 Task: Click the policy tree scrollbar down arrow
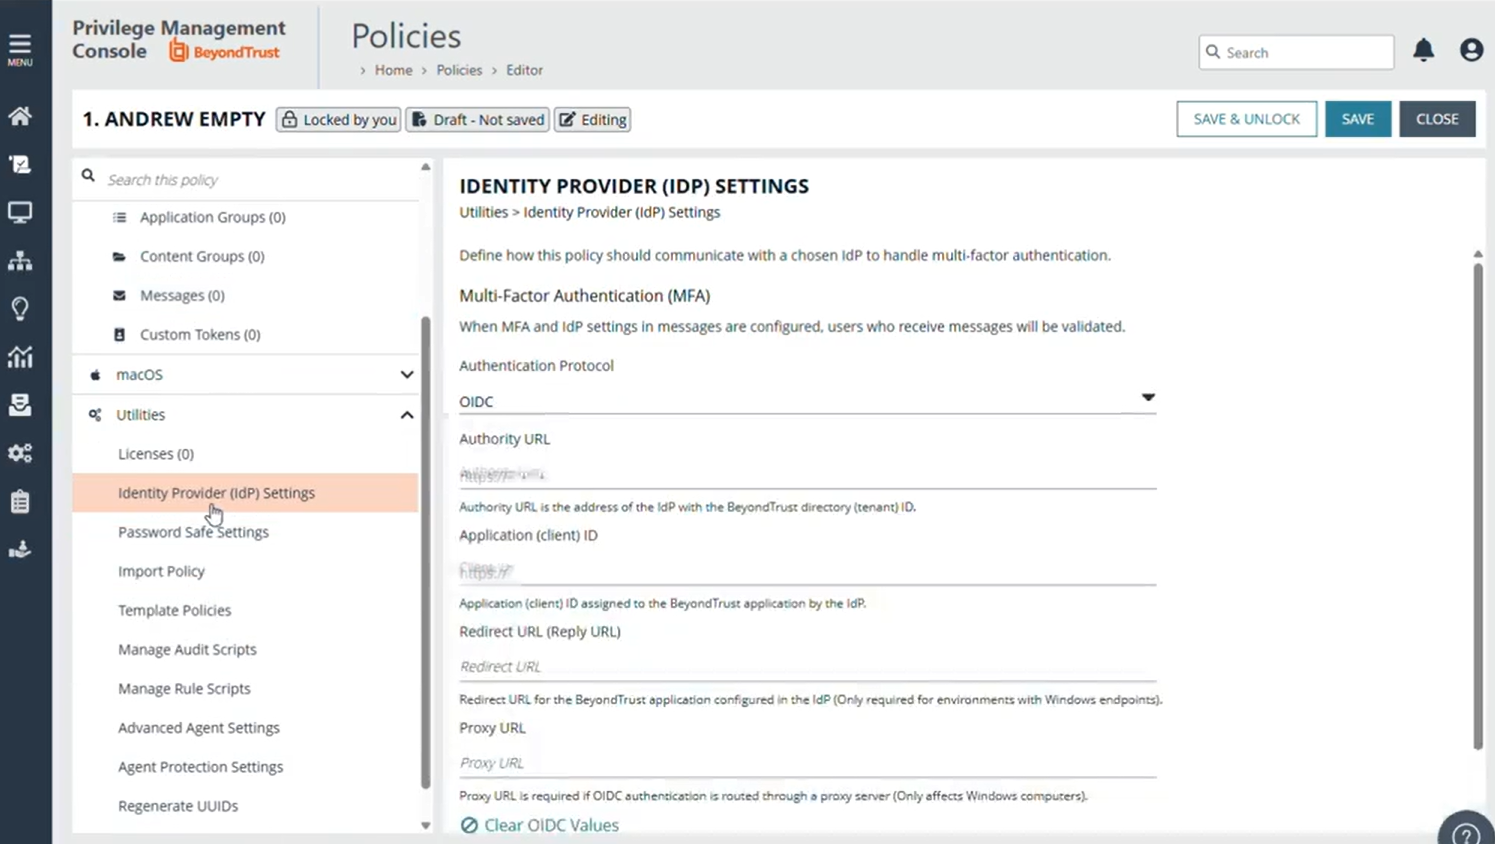426,826
